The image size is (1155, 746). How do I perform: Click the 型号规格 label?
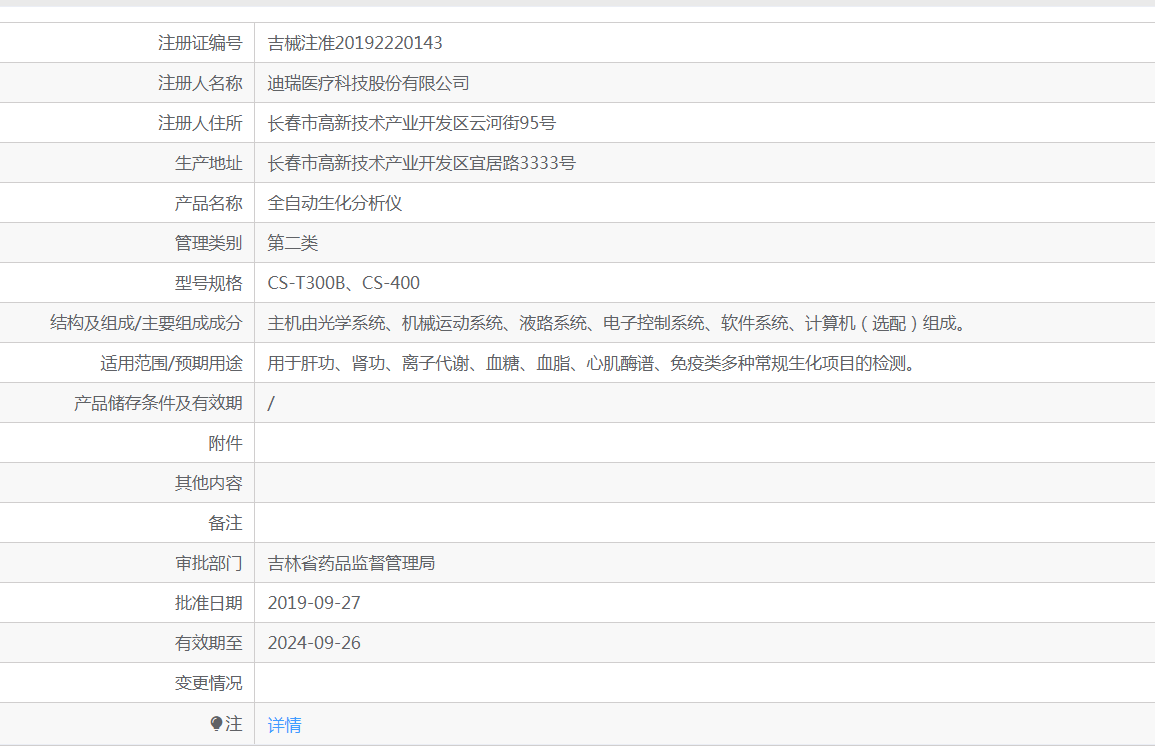tap(208, 283)
